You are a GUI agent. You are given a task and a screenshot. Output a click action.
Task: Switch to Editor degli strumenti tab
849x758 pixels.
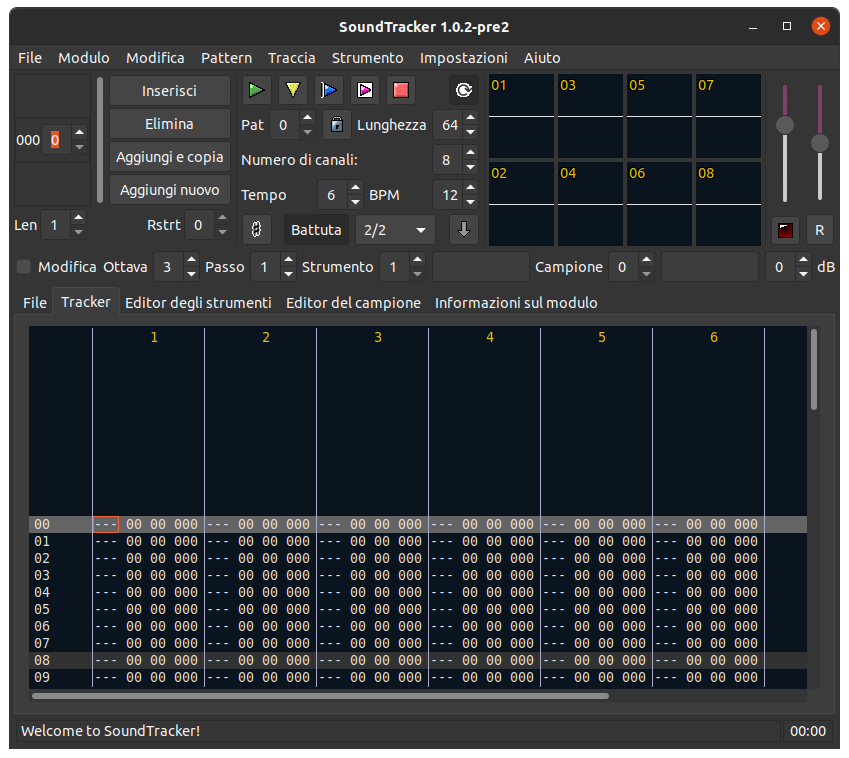[x=198, y=303]
